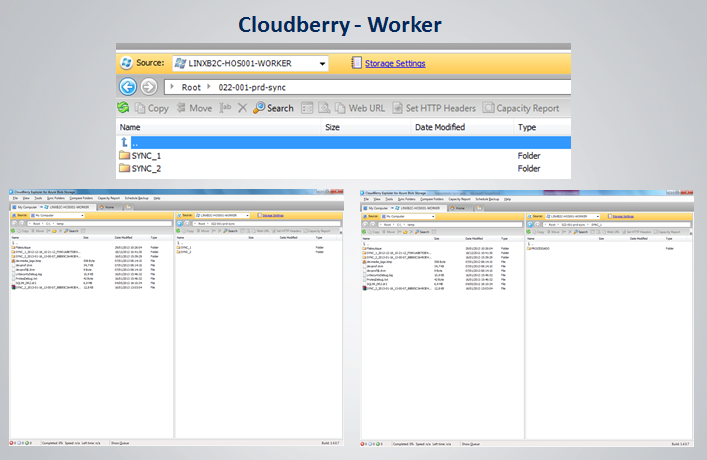Open File menu in left small window
Screen dimensions: 707x460
click(15, 198)
